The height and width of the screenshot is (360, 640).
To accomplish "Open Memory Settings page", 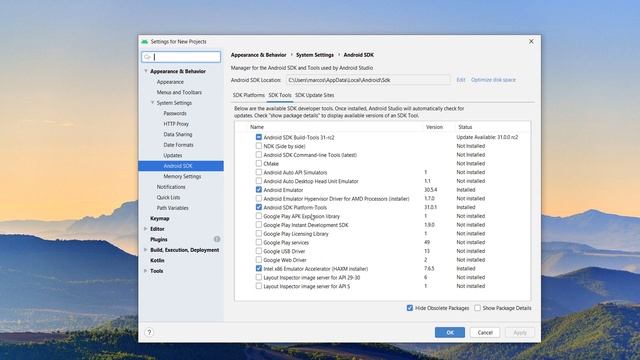I will coord(182,176).
